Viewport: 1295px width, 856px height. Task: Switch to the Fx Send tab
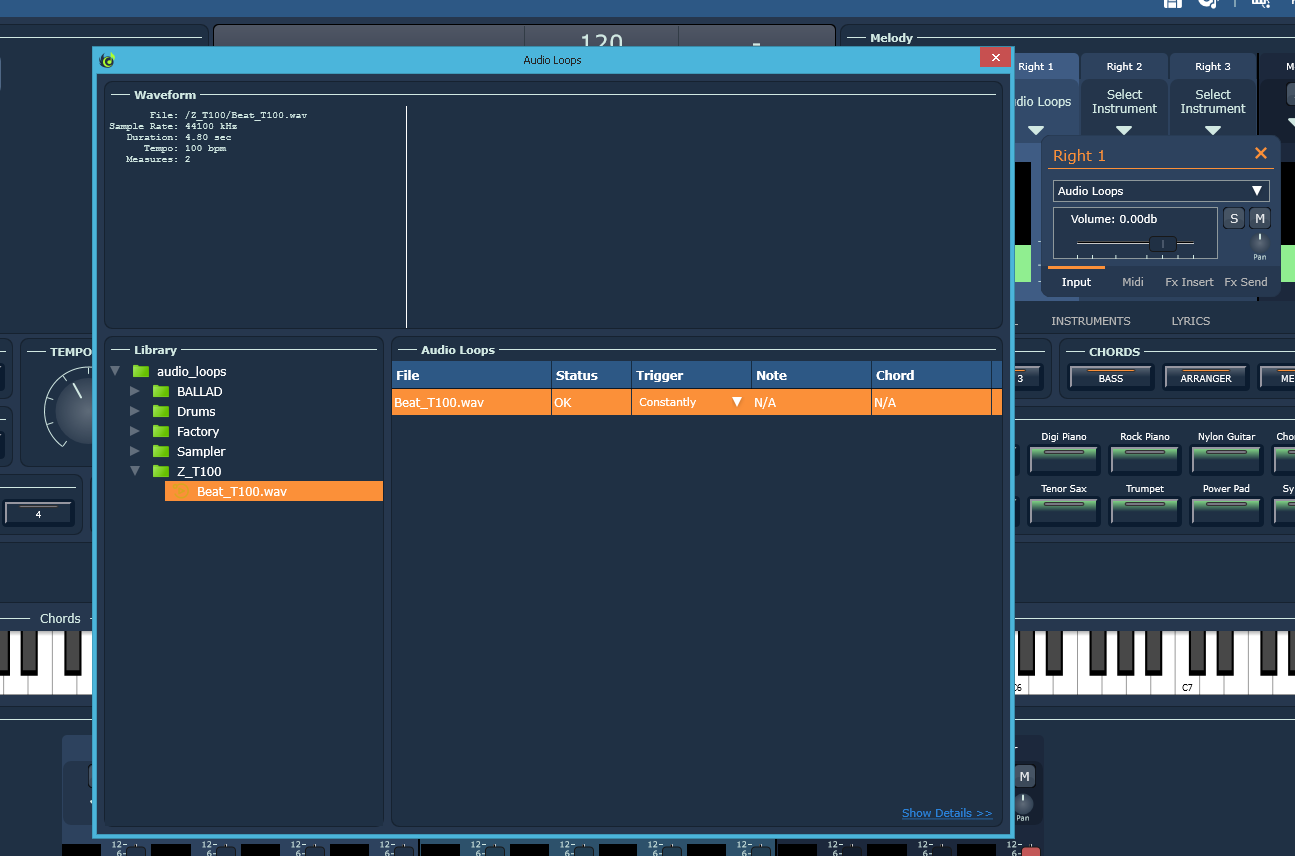(1246, 282)
